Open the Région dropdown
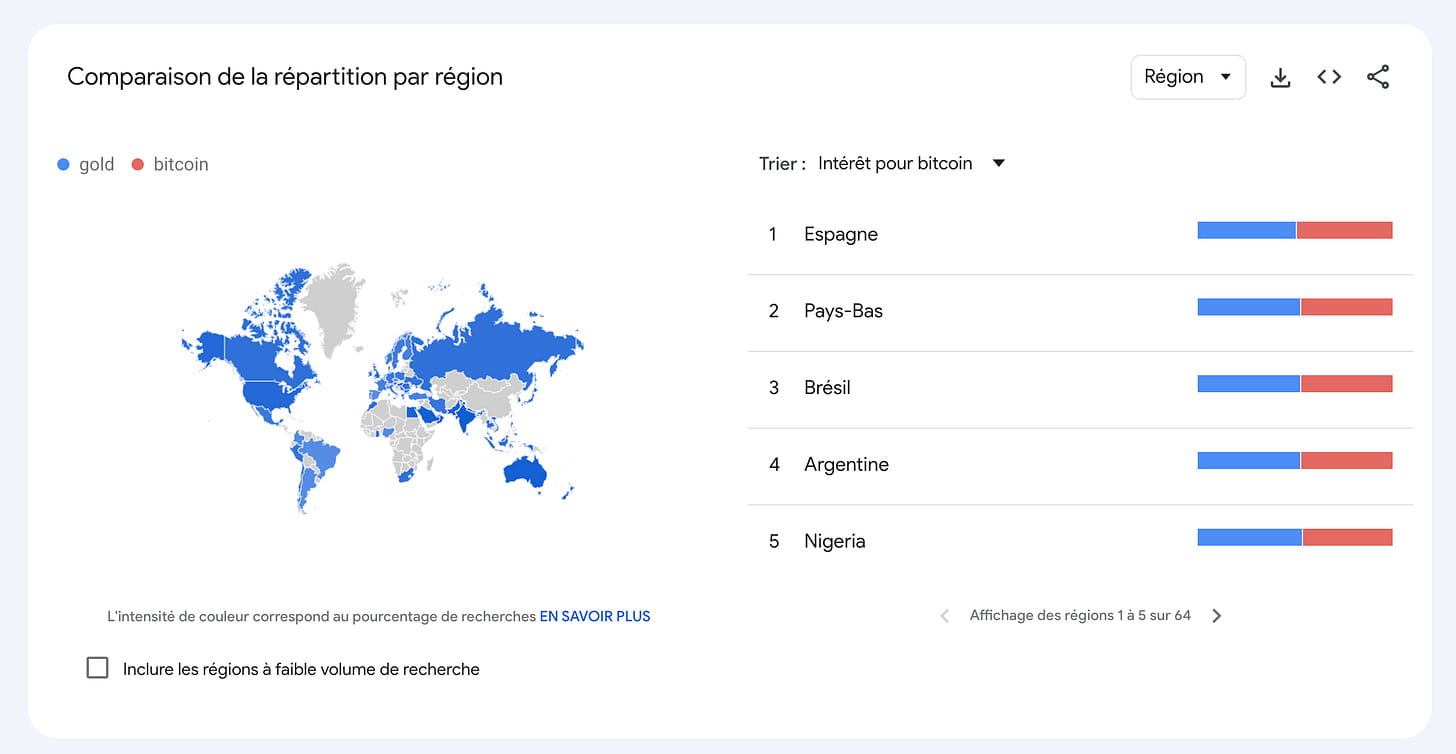This screenshot has height=754, width=1456. [1187, 77]
